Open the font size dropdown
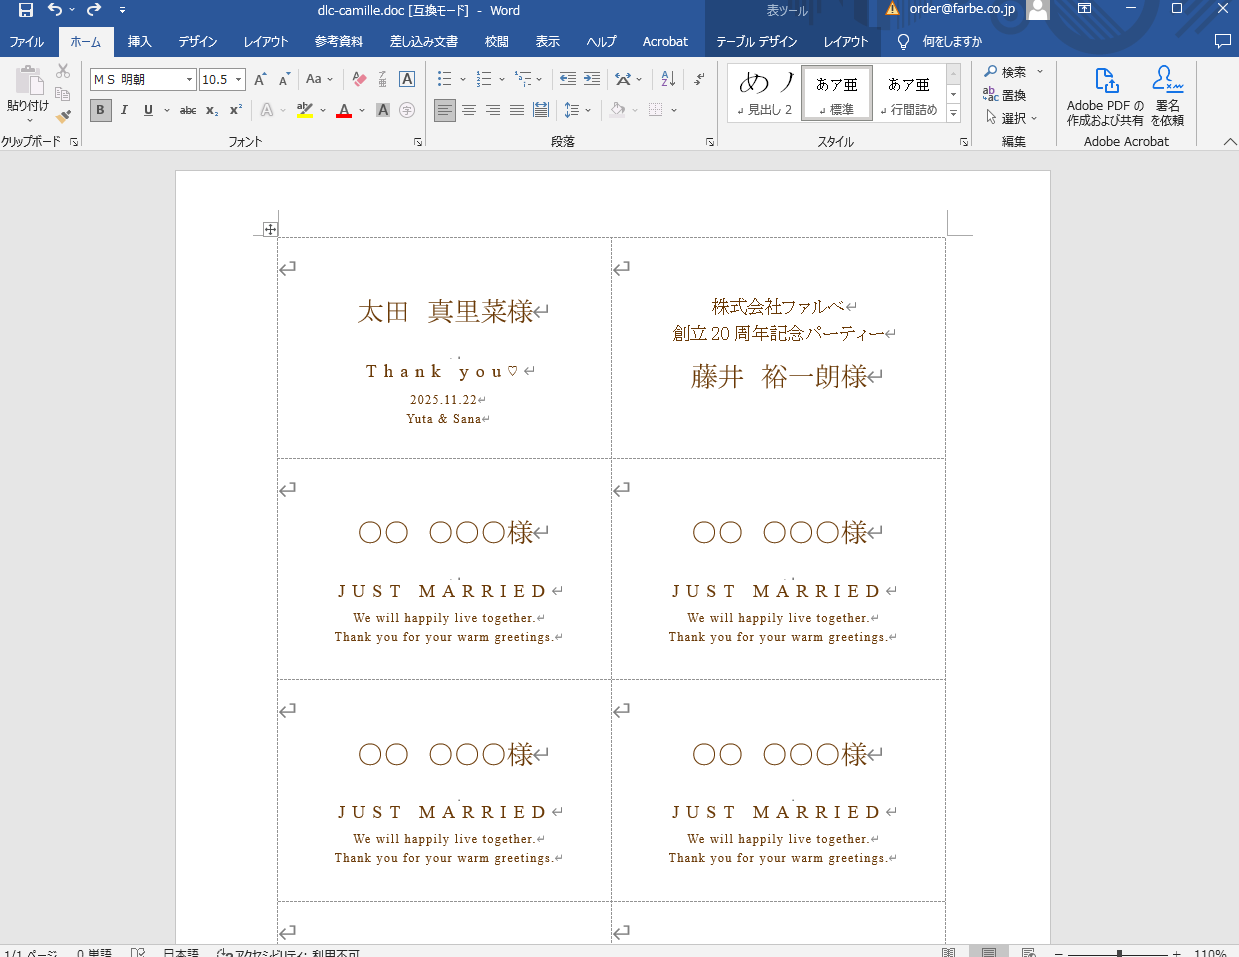This screenshot has height=957, width=1239. (x=236, y=79)
